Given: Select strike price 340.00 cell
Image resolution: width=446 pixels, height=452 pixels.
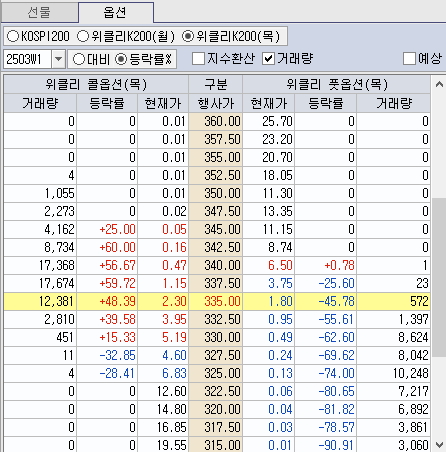Looking at the screenshot, I should point(216,265).
